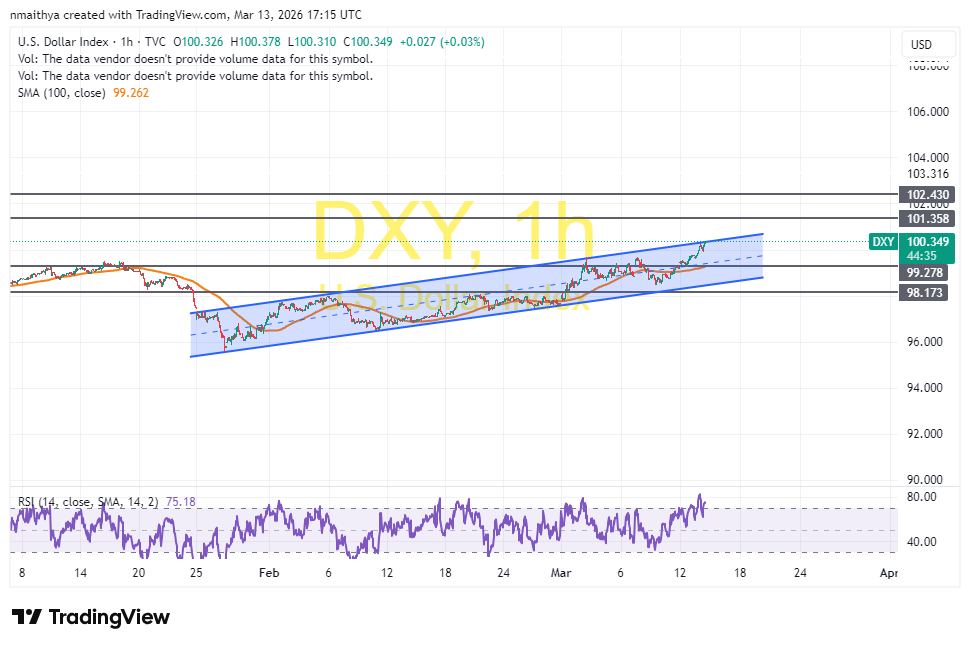Click the RSI (14, close, SMA, 14, 2) legend
970x647 pixels.
click(x=88, y=502)
